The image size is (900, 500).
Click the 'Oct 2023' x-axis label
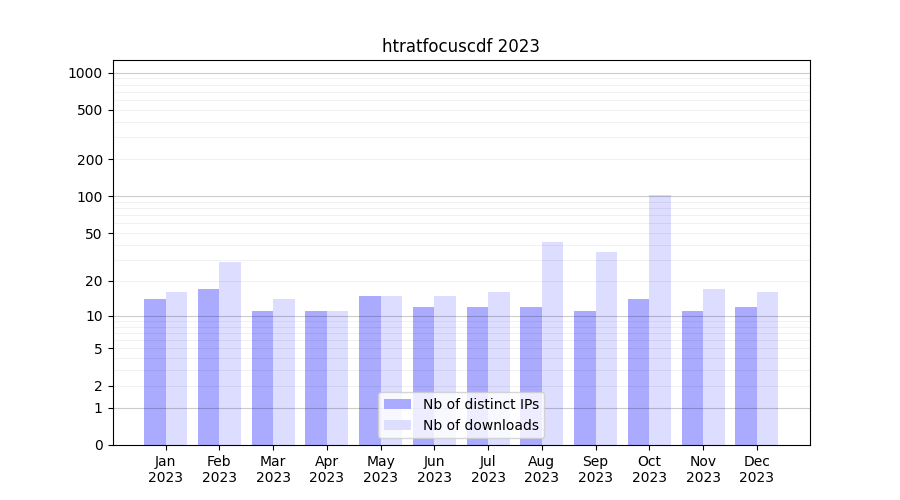pyautogui.click(x=649, y=469)
